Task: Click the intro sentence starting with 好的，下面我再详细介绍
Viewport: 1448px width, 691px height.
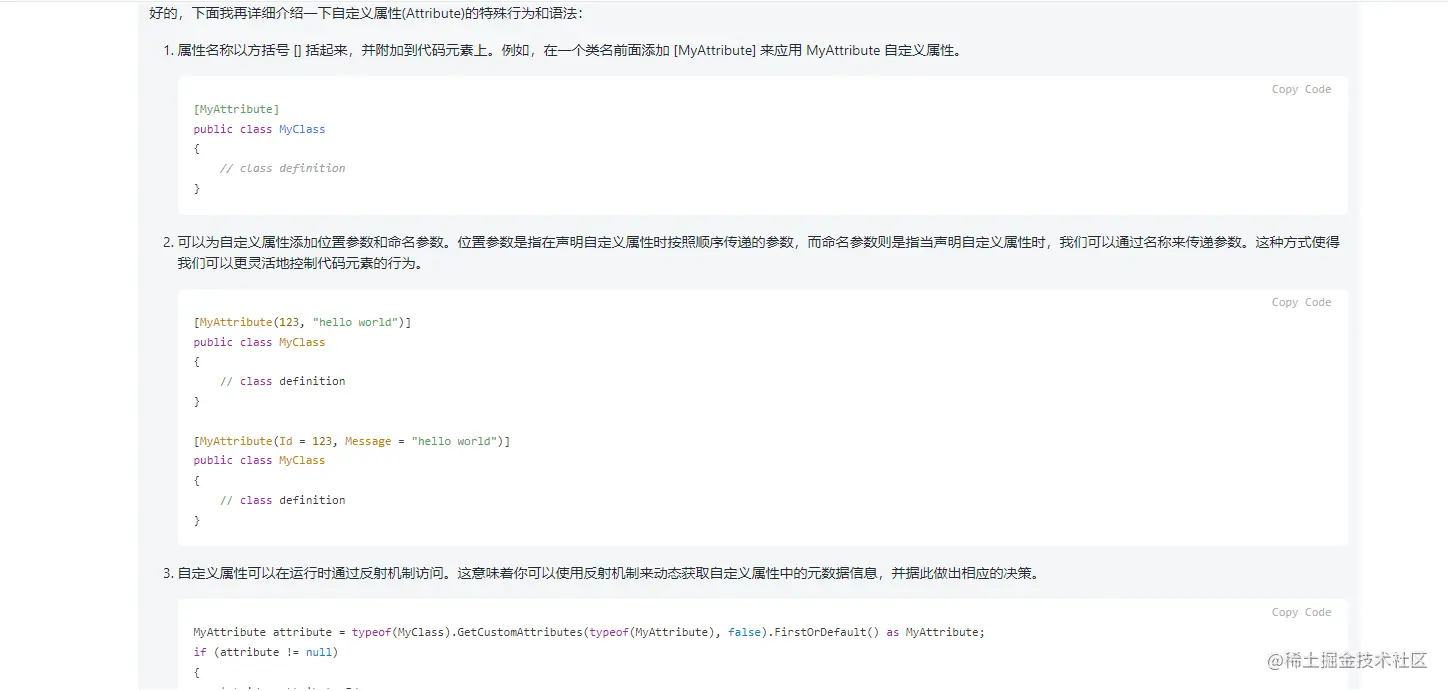Action: pos(366,13)
